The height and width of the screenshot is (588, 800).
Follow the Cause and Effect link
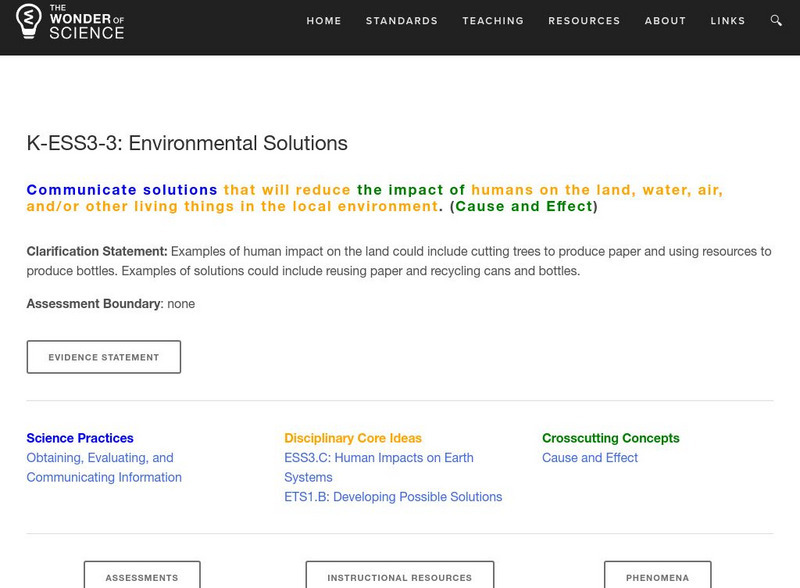coord(590,458)
